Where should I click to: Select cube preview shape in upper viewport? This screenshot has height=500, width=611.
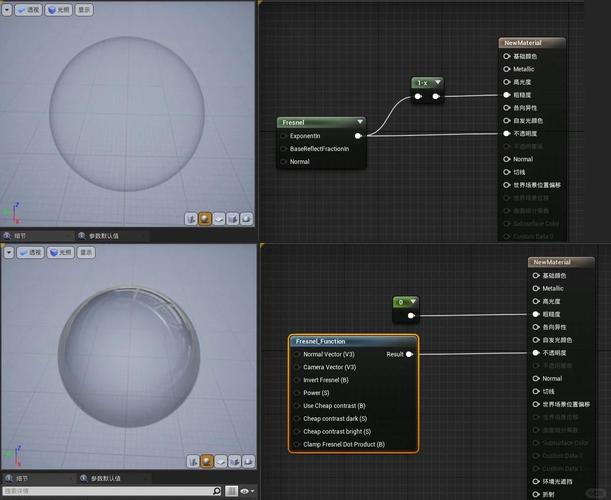[233, 219]
